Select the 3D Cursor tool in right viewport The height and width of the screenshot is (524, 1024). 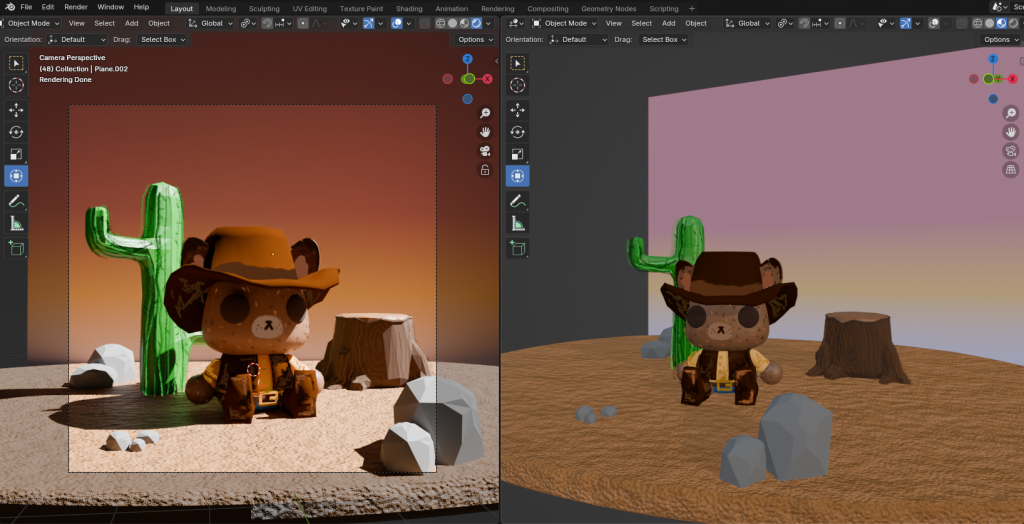pyautogui.click(x=518, y=86)
